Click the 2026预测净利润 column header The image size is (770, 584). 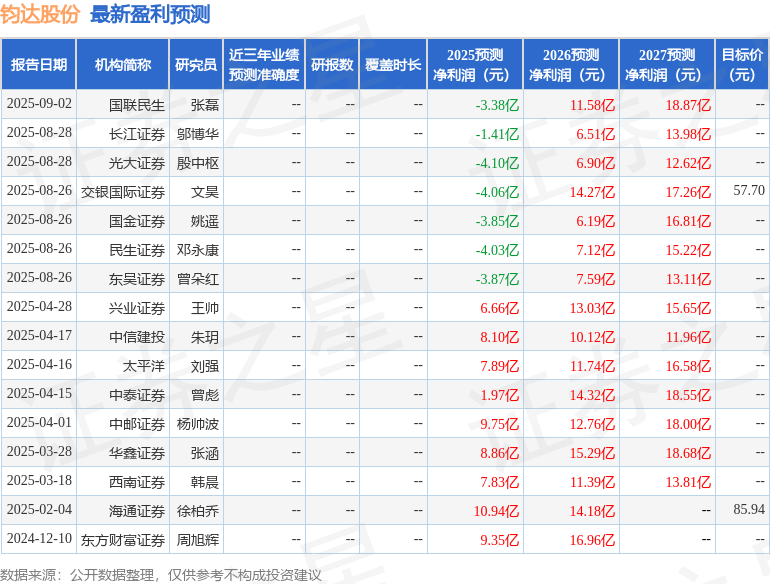pos(571,64)
